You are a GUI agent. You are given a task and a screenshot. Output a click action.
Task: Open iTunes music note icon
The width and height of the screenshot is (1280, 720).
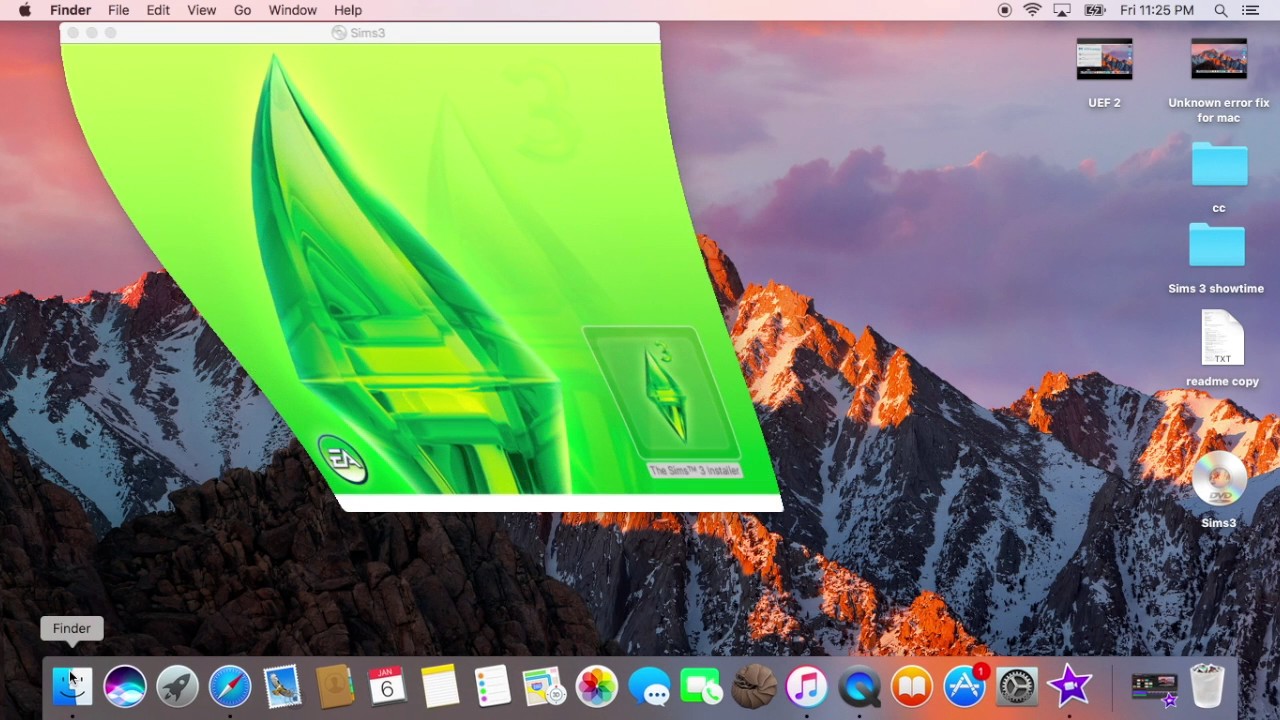click(807, 686)
